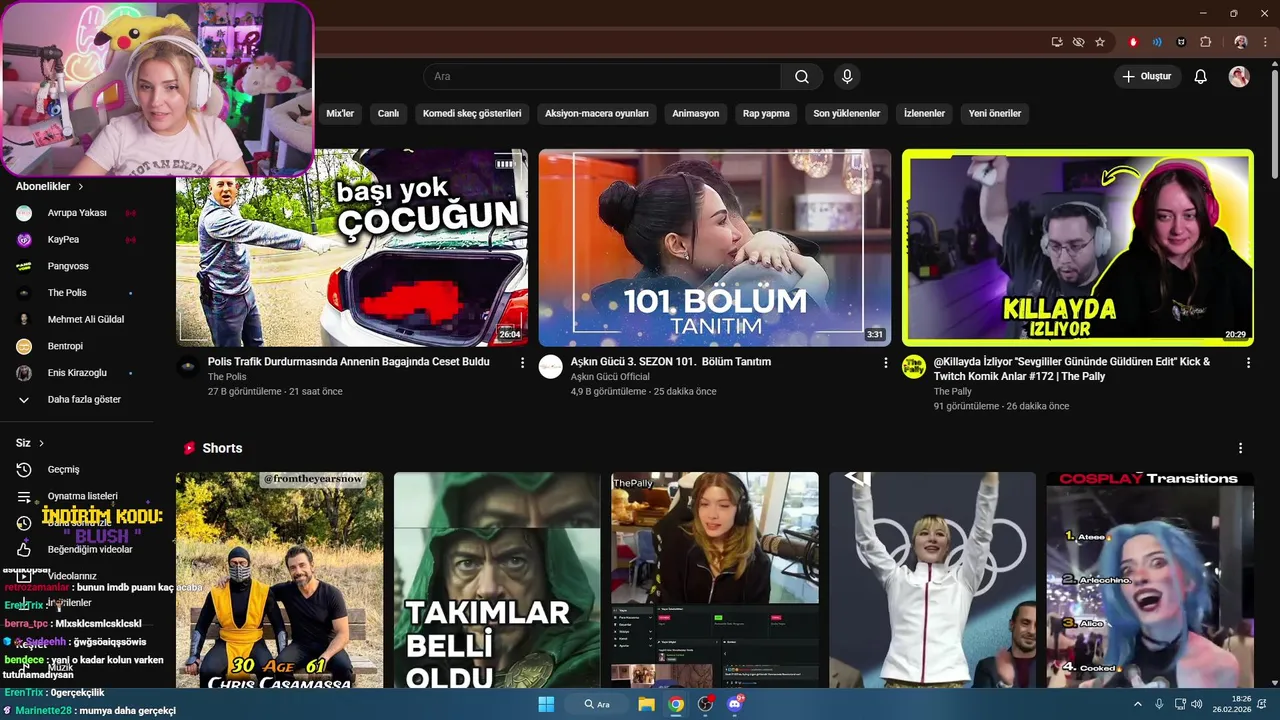This screenshot has height=720, width=1280.
Task: Open the Chrome extensions puzzle icon
Action: click(x=1206, y=42)
